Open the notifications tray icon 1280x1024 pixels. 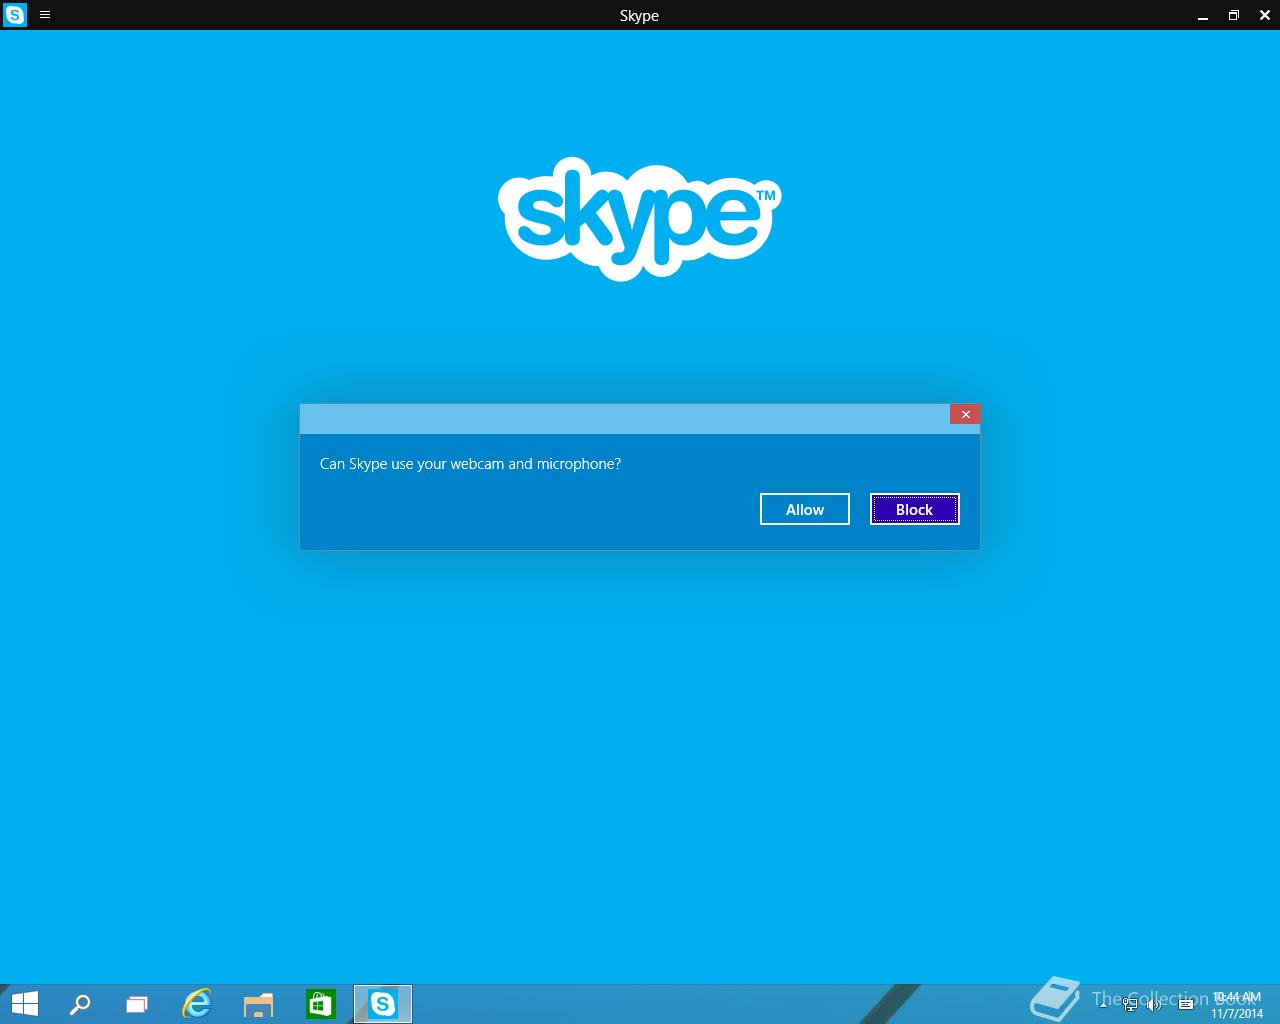coord(1186,1004)
